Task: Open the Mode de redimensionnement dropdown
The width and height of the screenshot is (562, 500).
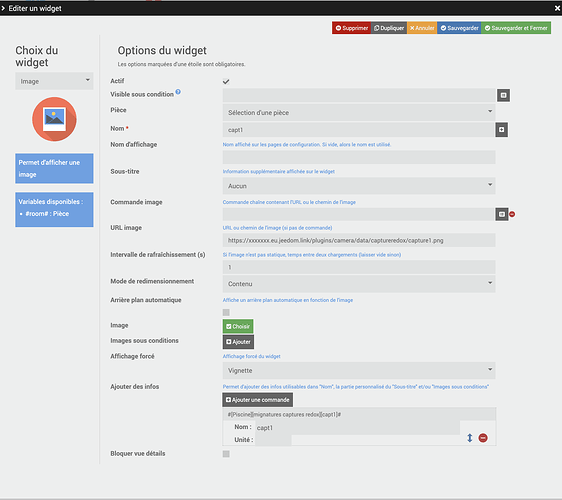Action: 359,284
